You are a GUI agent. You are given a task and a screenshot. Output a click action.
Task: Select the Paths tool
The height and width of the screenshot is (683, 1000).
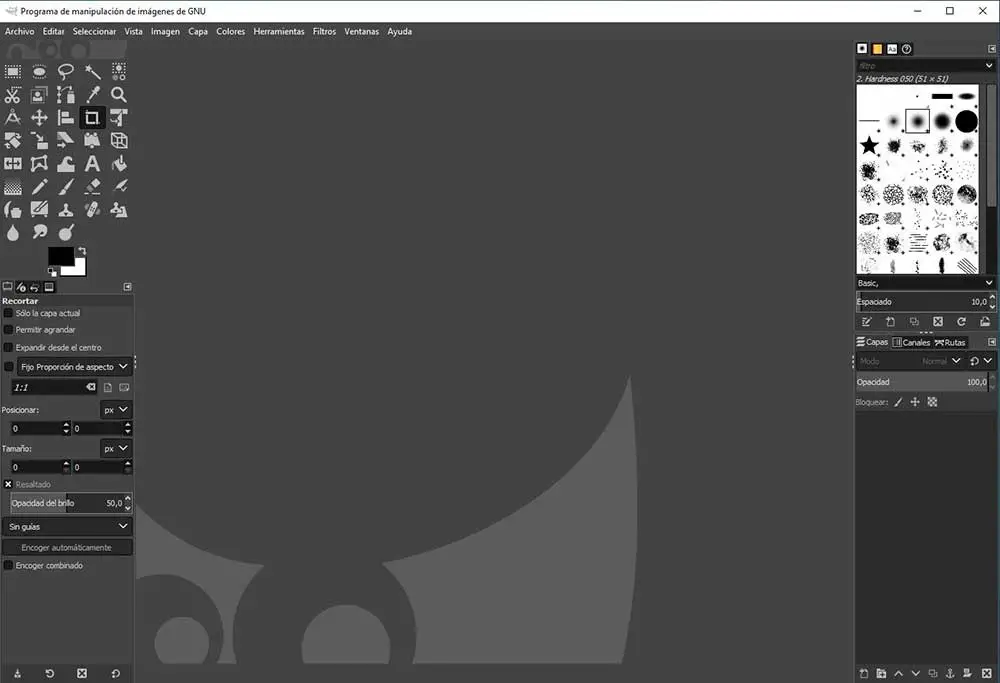(66, 95)
